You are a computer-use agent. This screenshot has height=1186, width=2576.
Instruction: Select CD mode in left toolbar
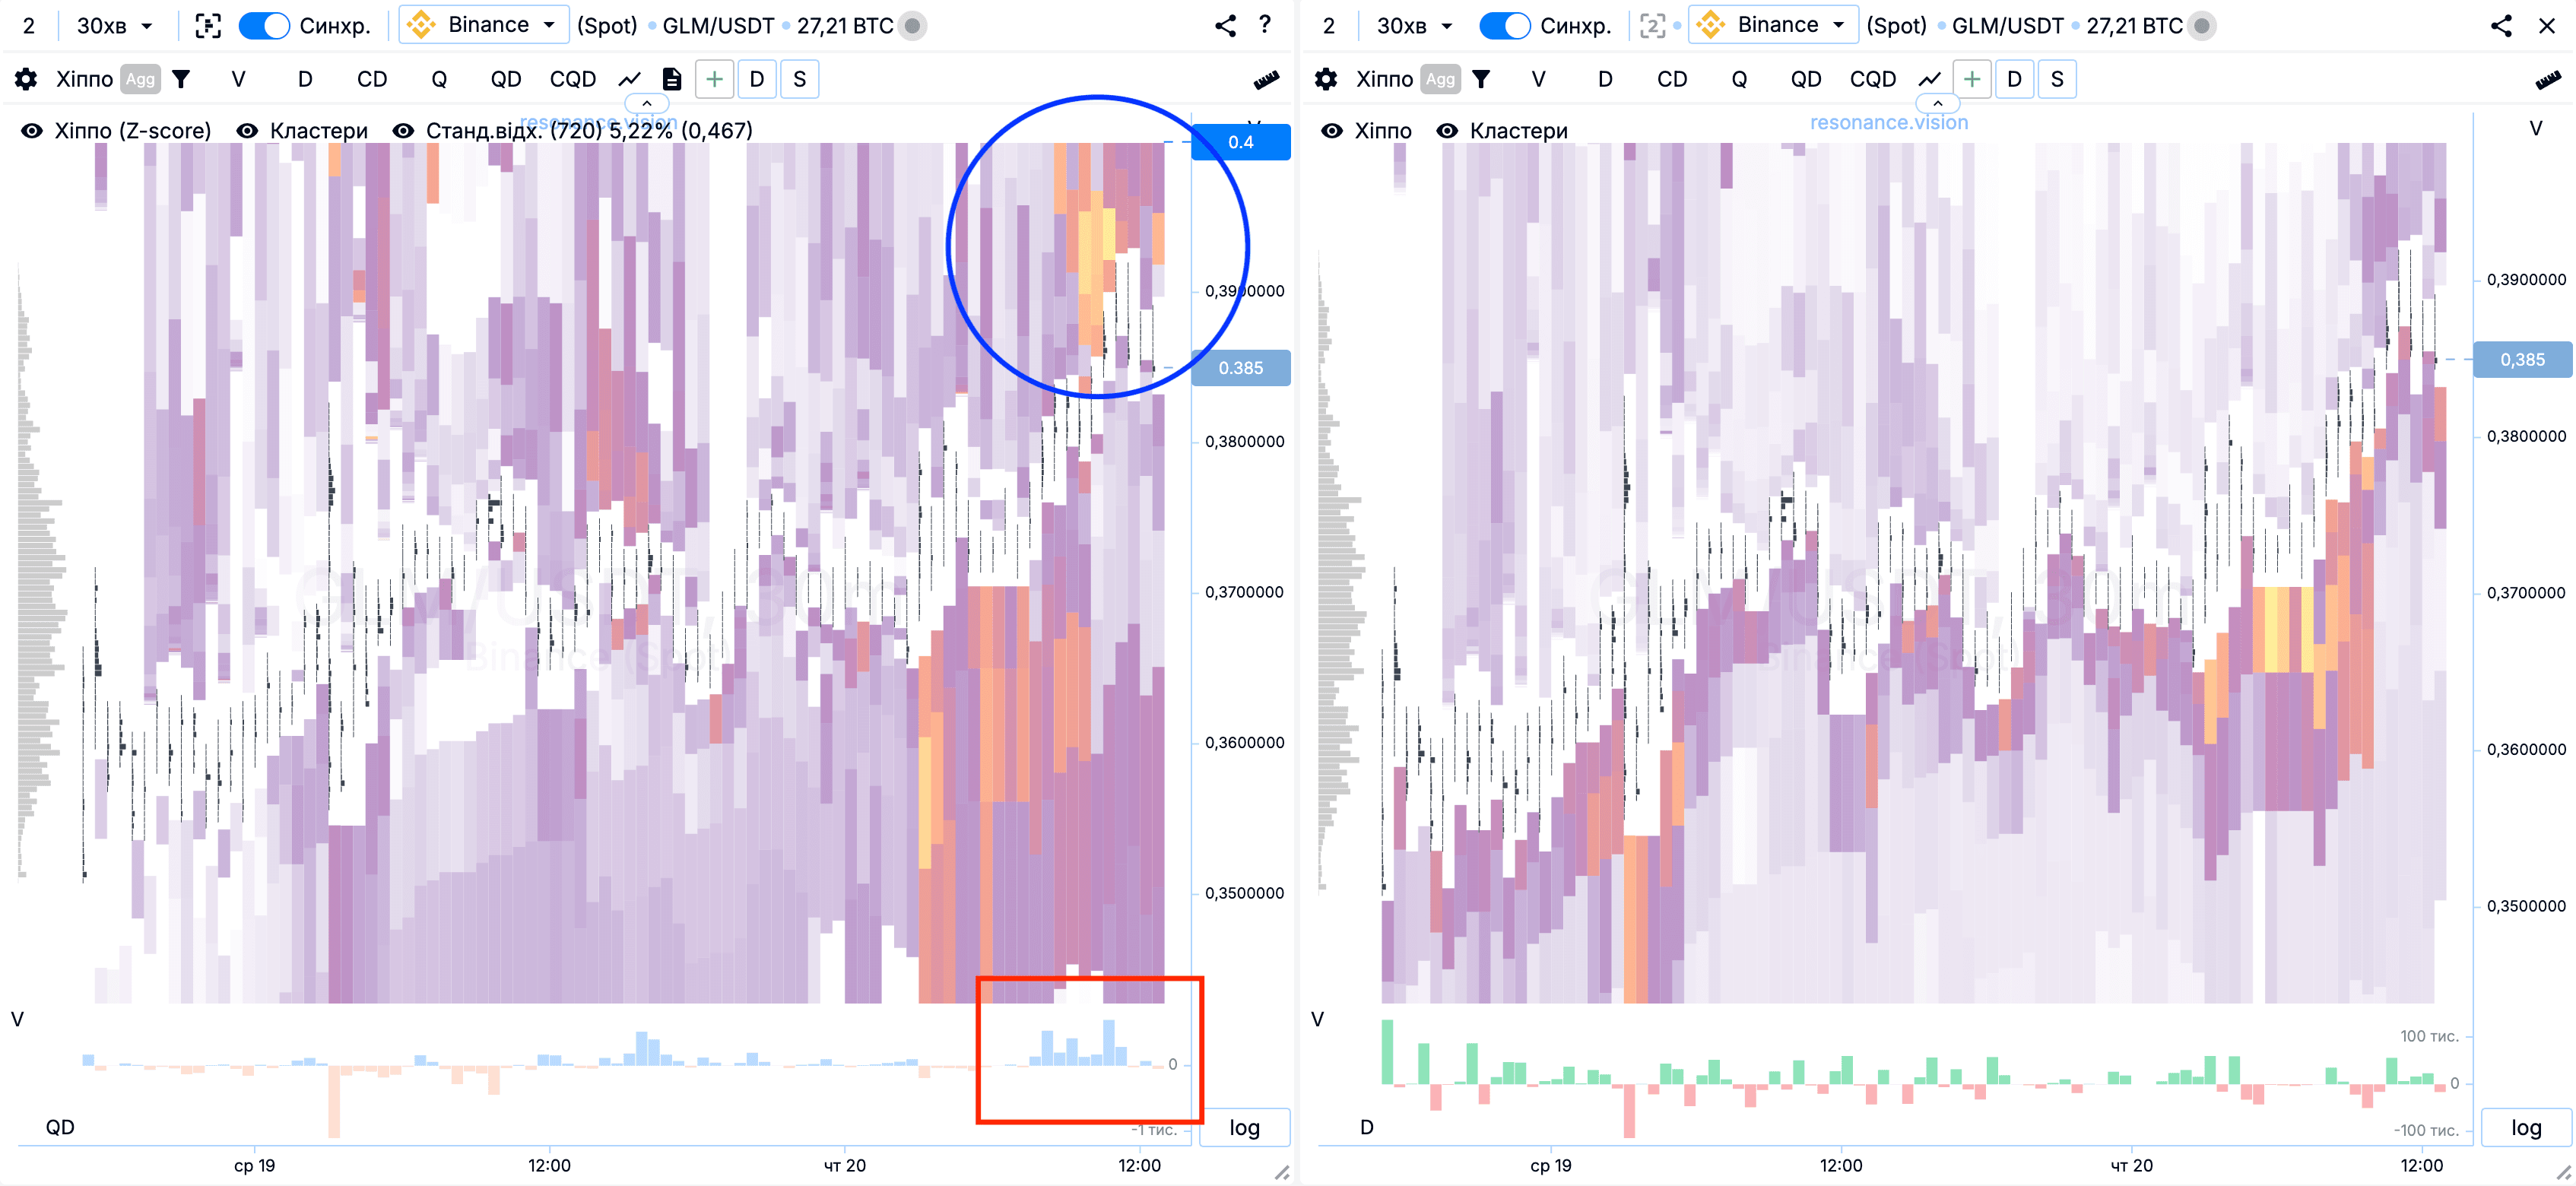[372, 79]
